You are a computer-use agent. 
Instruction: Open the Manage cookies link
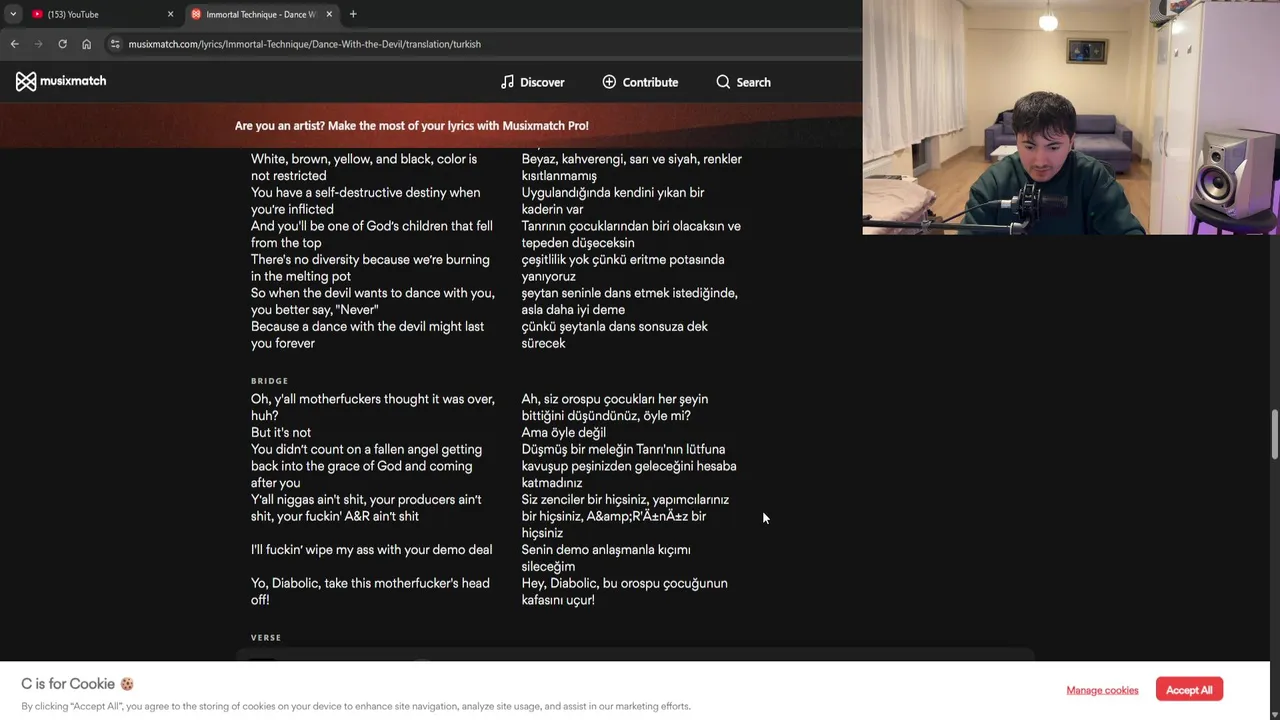1102,690
